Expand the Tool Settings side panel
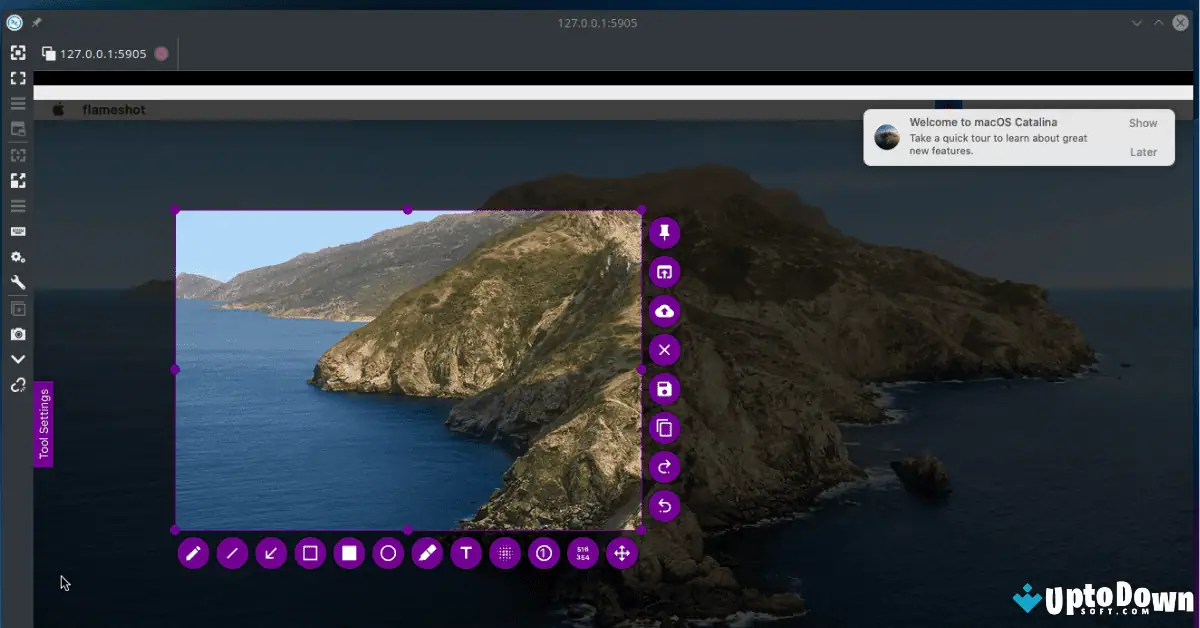Image resolution: width=1200 pixels, height=628 pixels. [44, 424]
